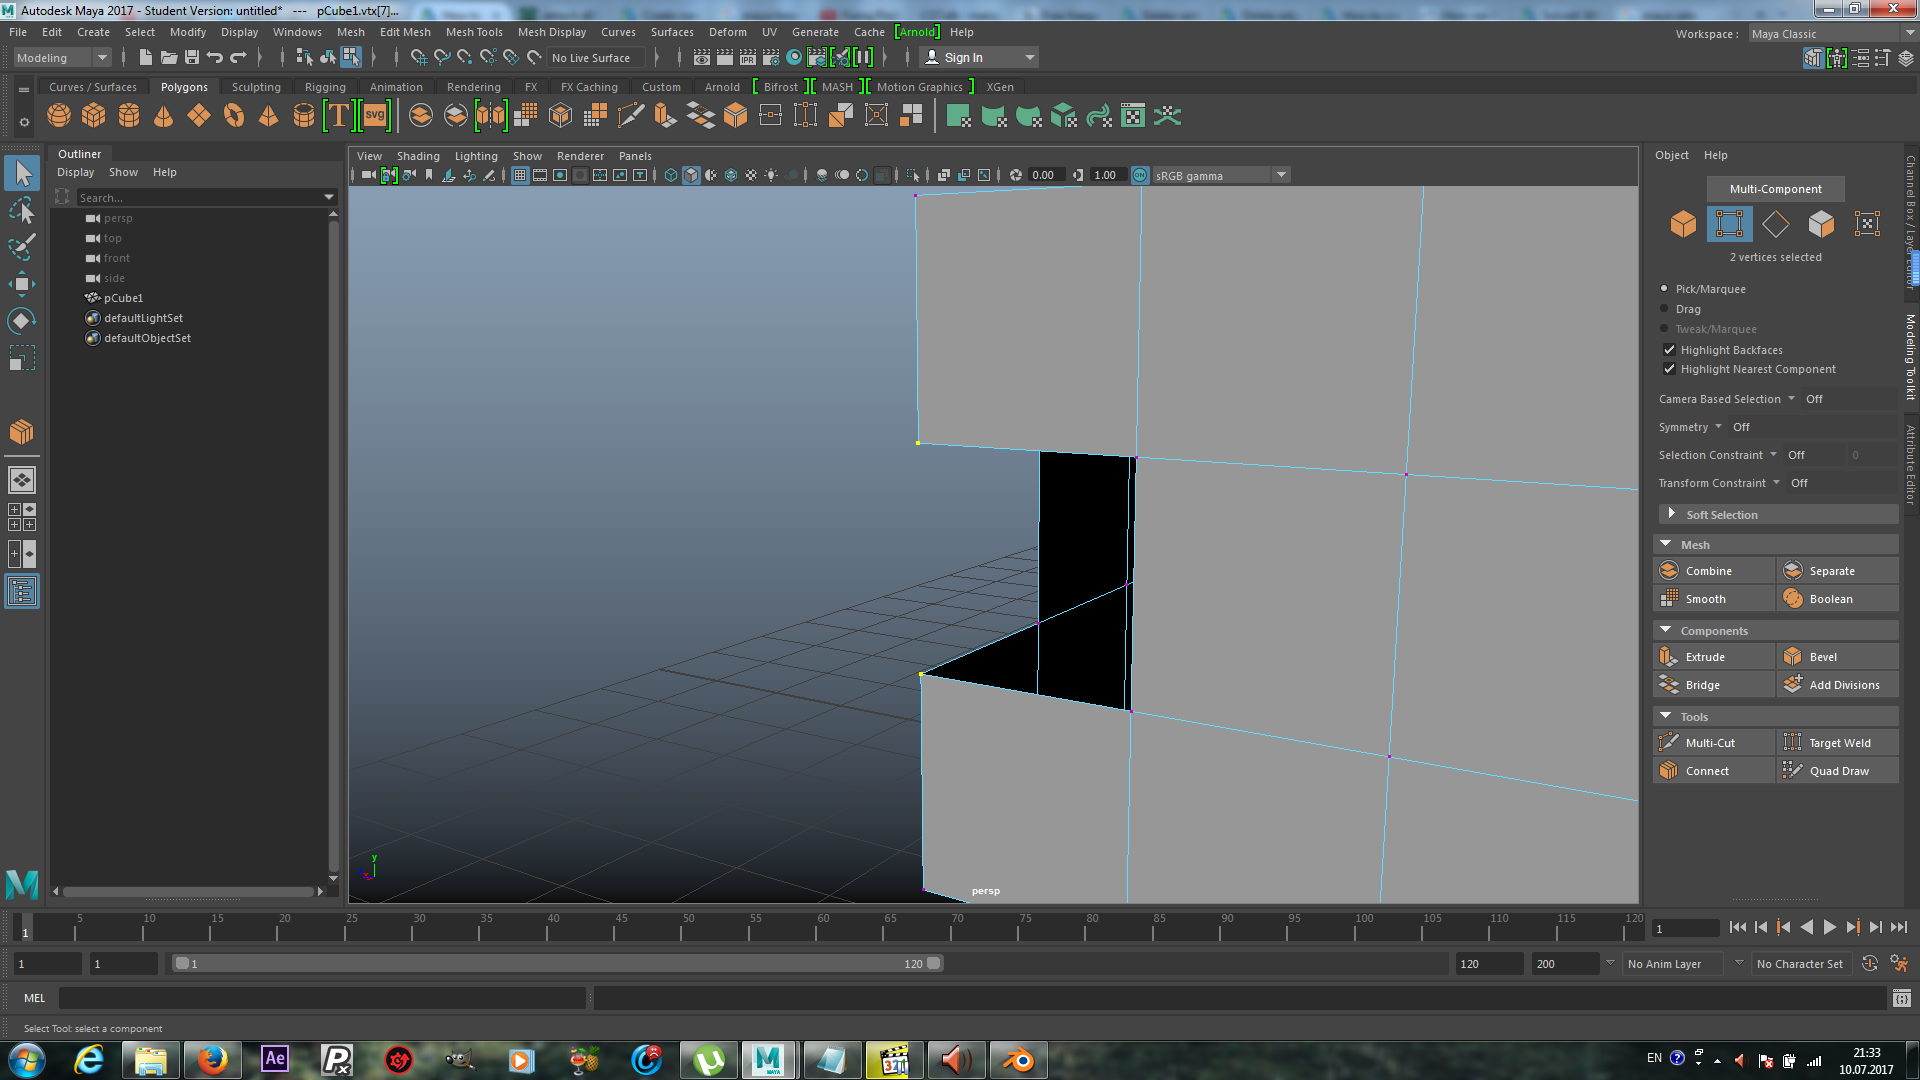Toggle Highlight Nearest Component checkbox
Viewport: 1920px width, 1080px height.
pyautogui.click(x=1669, y=369)
